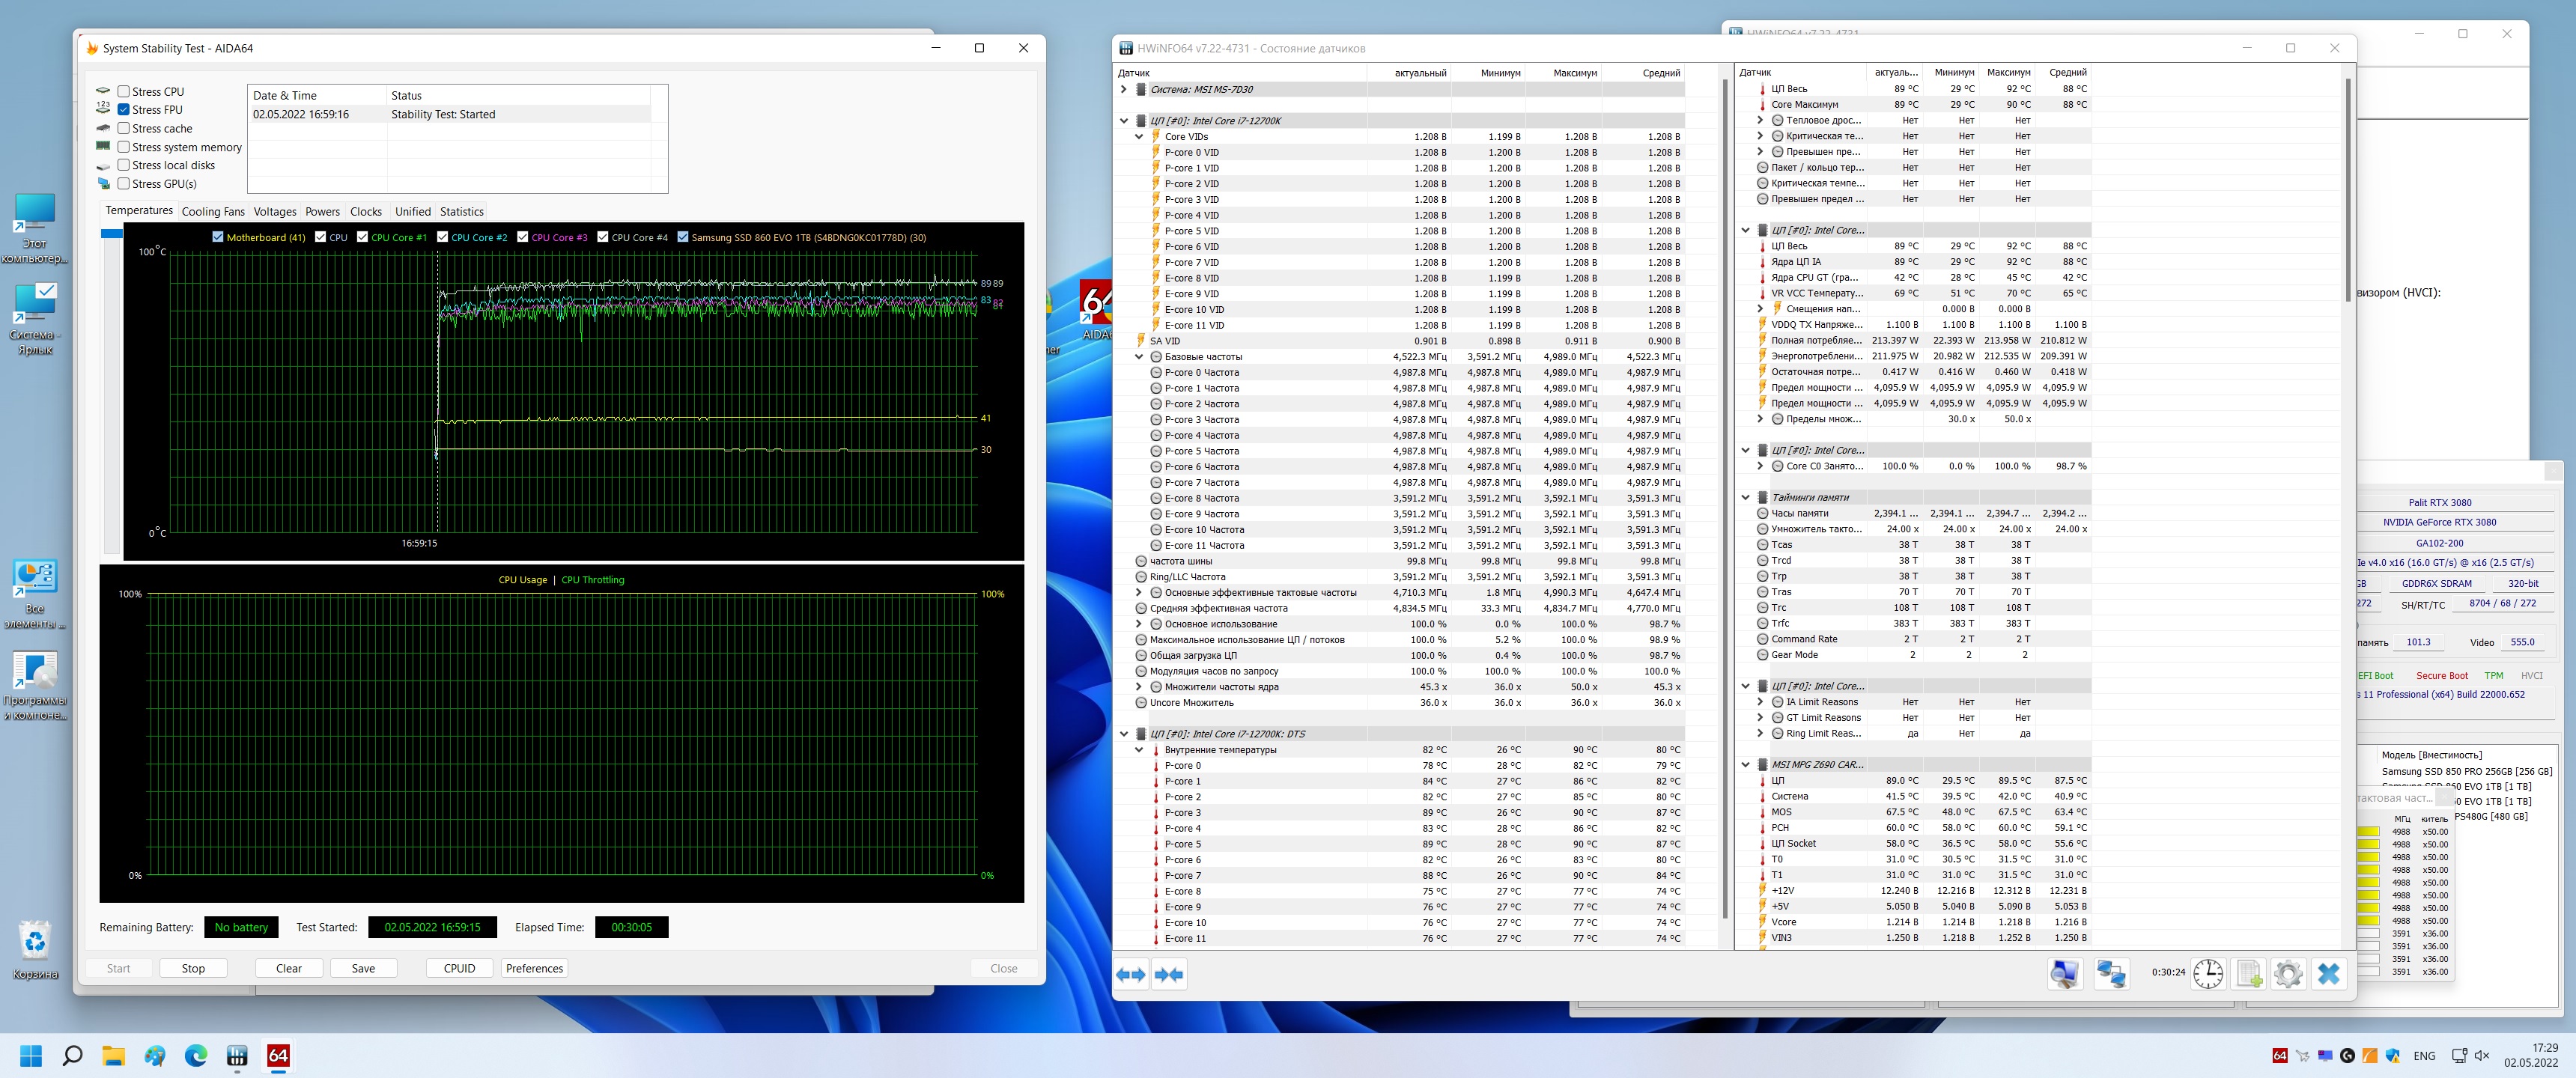Viewport: 2576px width, 1078px height.
Task: Expand the IA Limit Reasons entry
Action: click(x=1760, y=702)
